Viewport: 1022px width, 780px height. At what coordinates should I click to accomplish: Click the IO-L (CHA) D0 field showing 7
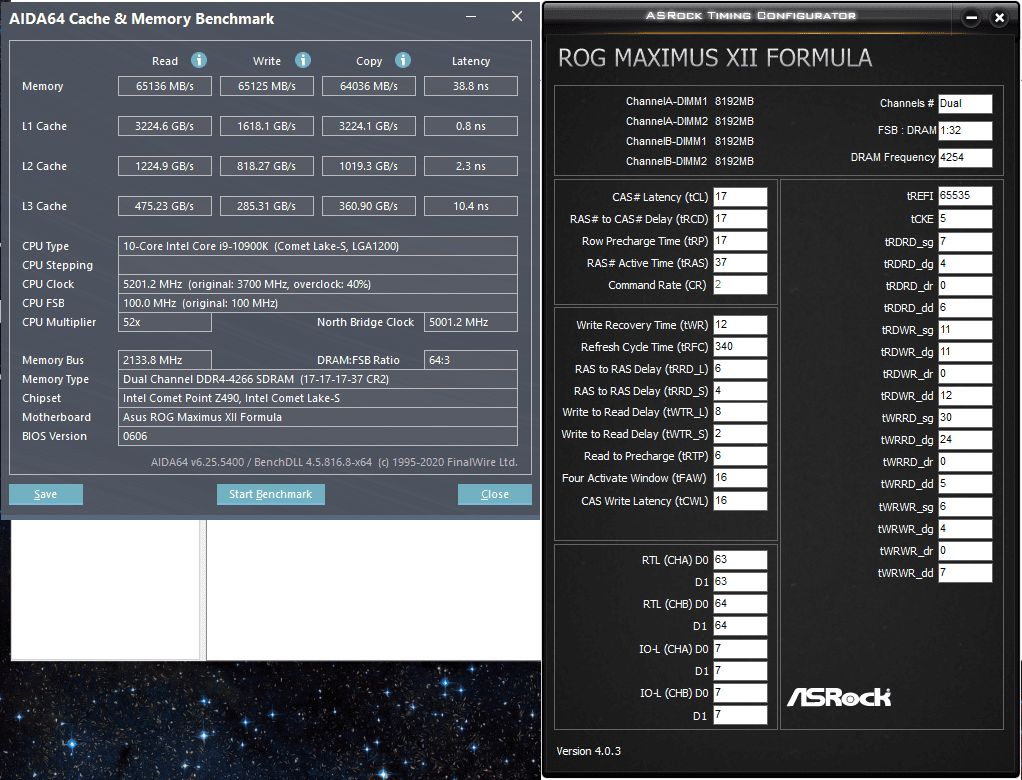pyautogui.click(x=740, y=649)
